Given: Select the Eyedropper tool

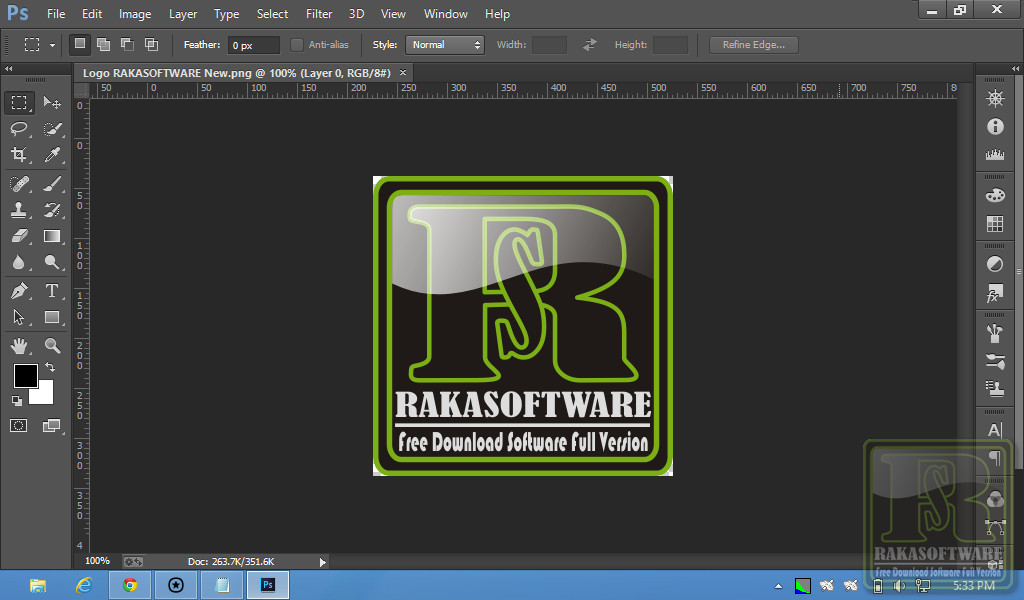Looking at the screenshot, I should point(52,155).
